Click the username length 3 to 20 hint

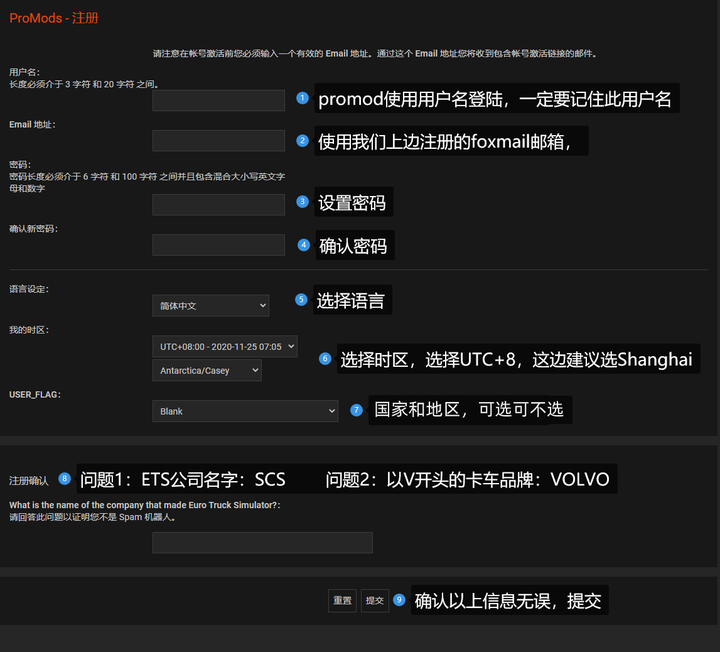tap(84, 84)
